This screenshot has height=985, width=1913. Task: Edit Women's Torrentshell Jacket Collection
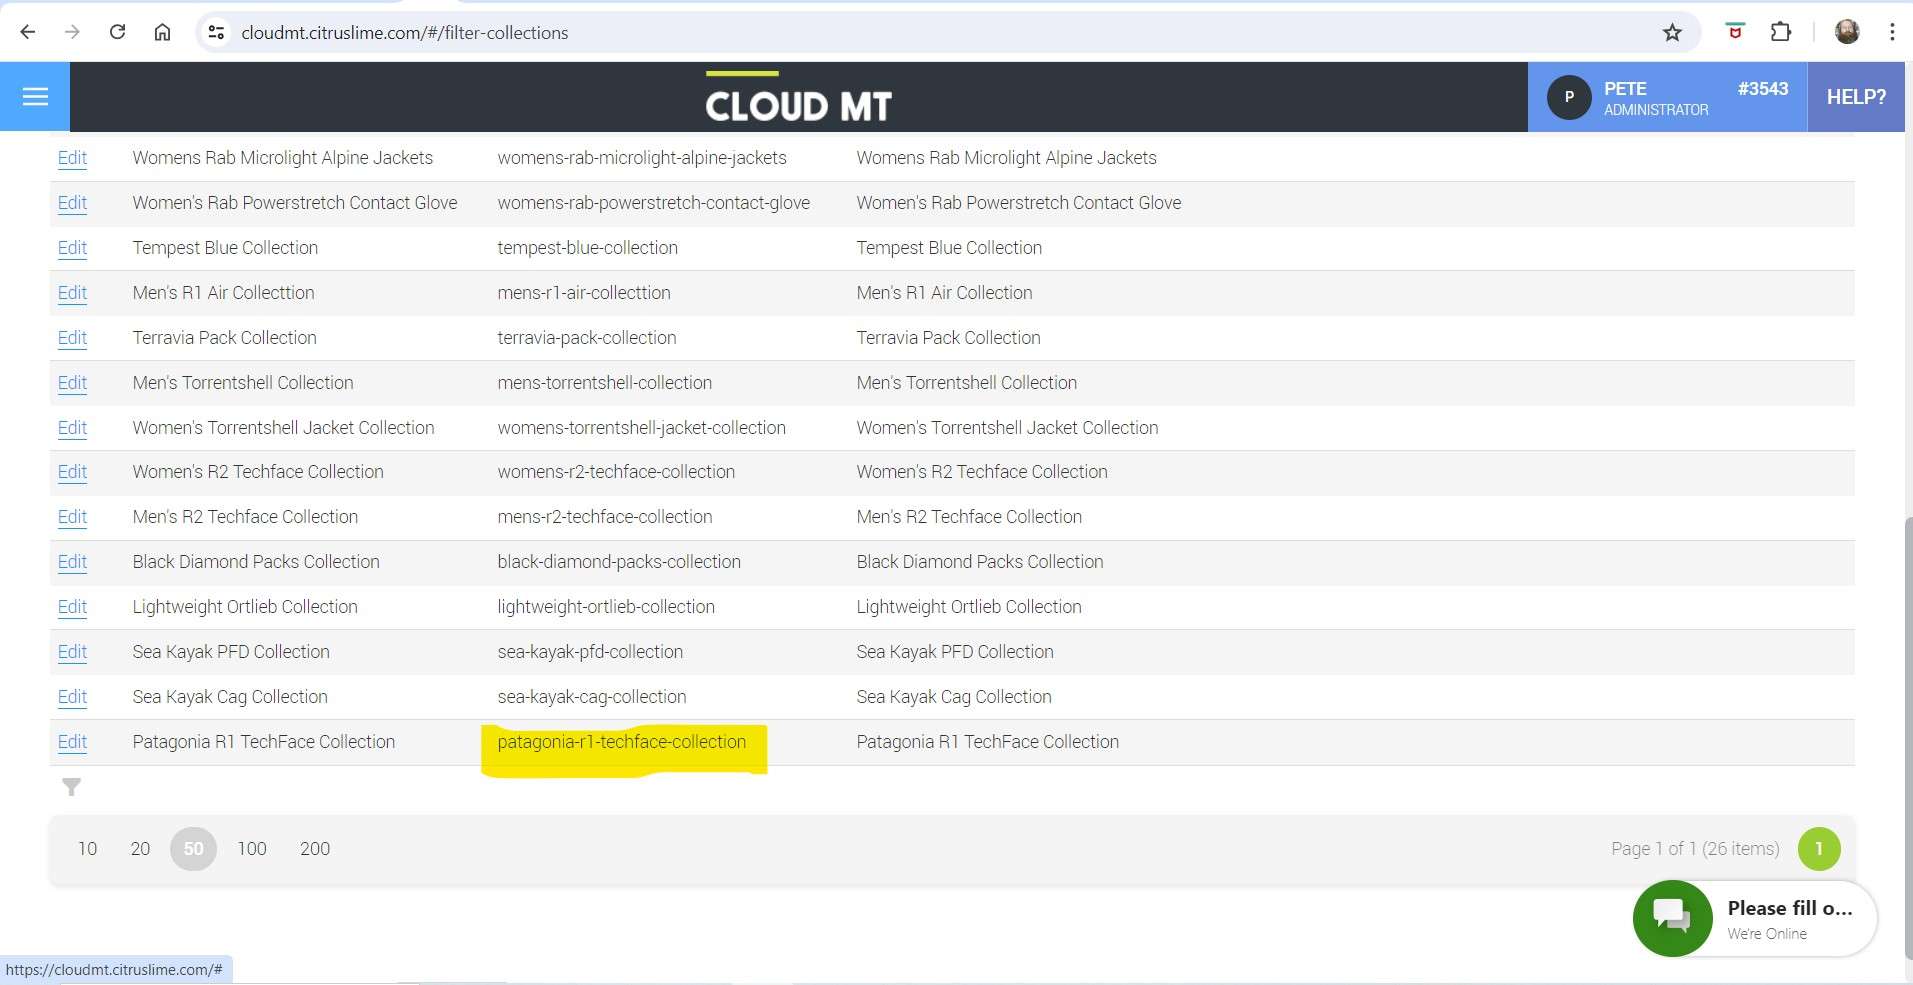pos(72,428)
